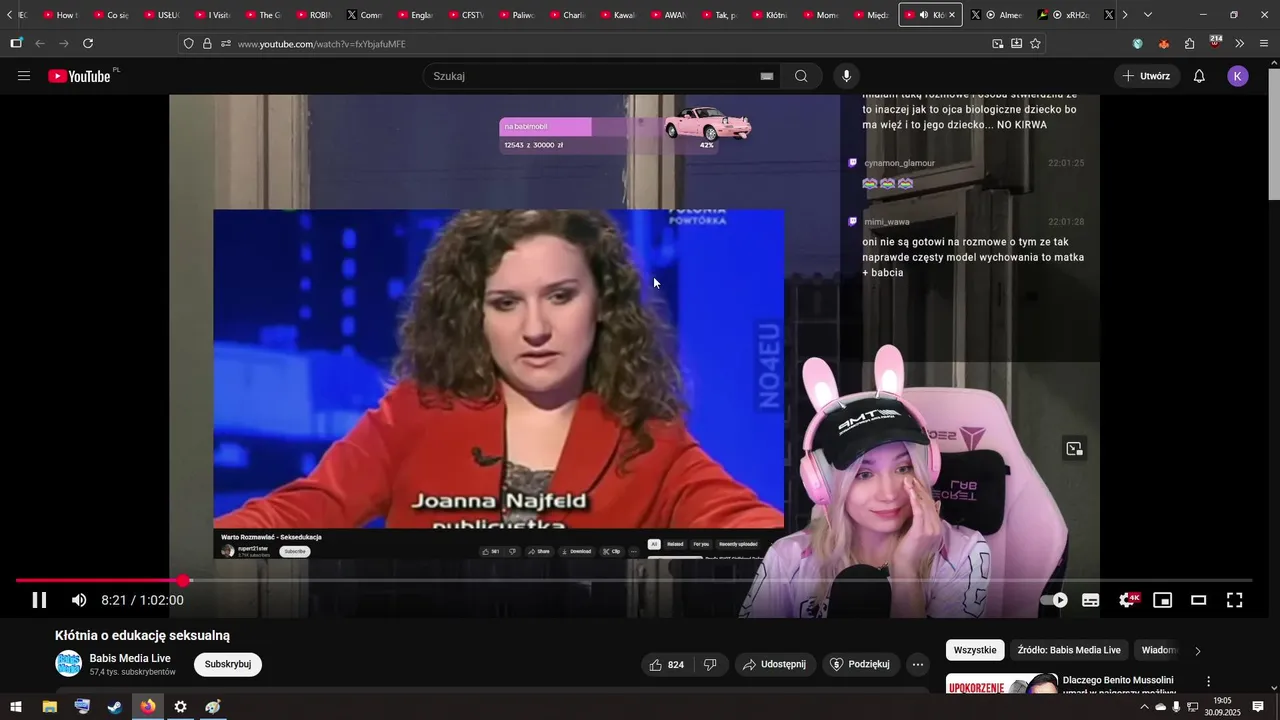
Task: Open the browser application hamburger menu
Action: tap(1264, 43)
